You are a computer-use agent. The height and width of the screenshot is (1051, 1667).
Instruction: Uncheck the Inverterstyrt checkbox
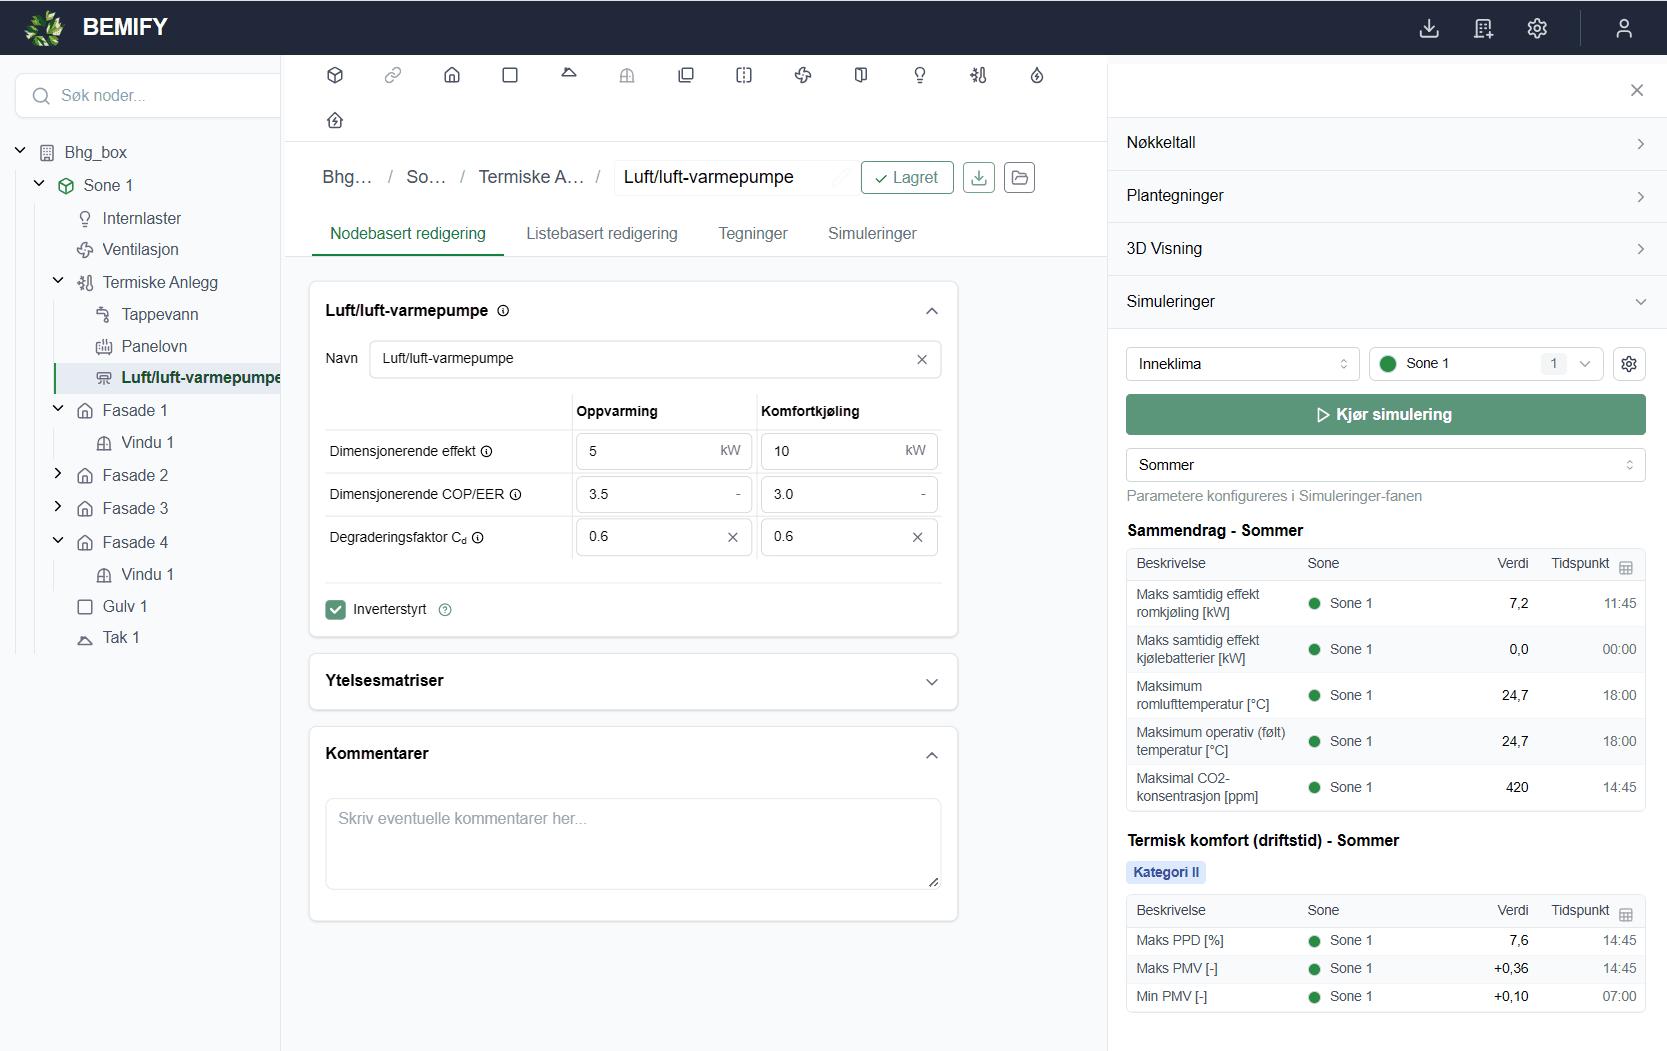(x=336, y=609)
